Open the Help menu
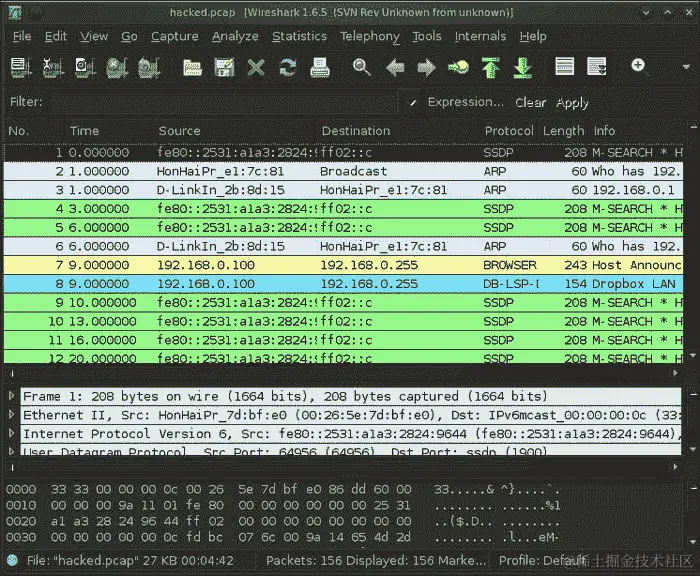This screenshot has height=576, width=700. (x=533, y=36)
